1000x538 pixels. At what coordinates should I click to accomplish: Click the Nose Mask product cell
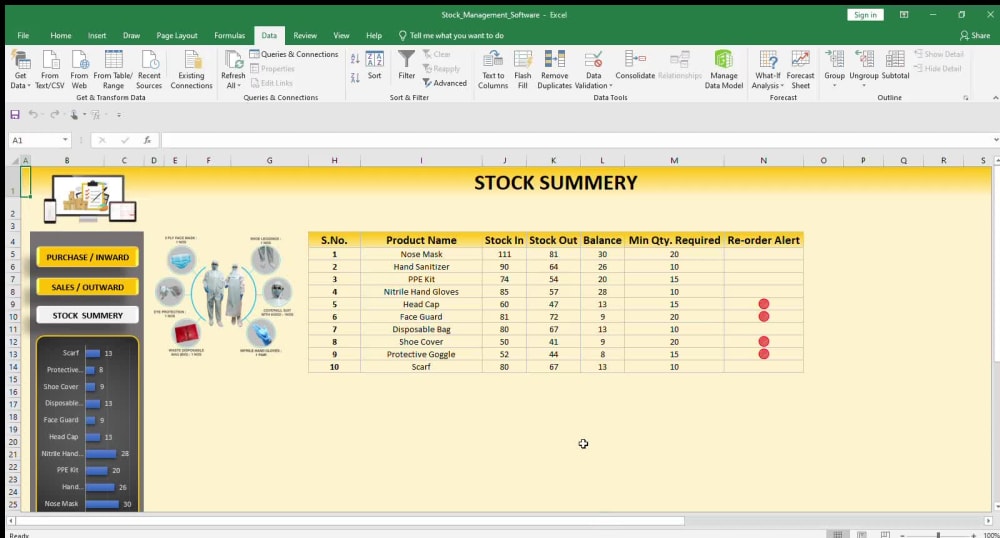[421, 254]
